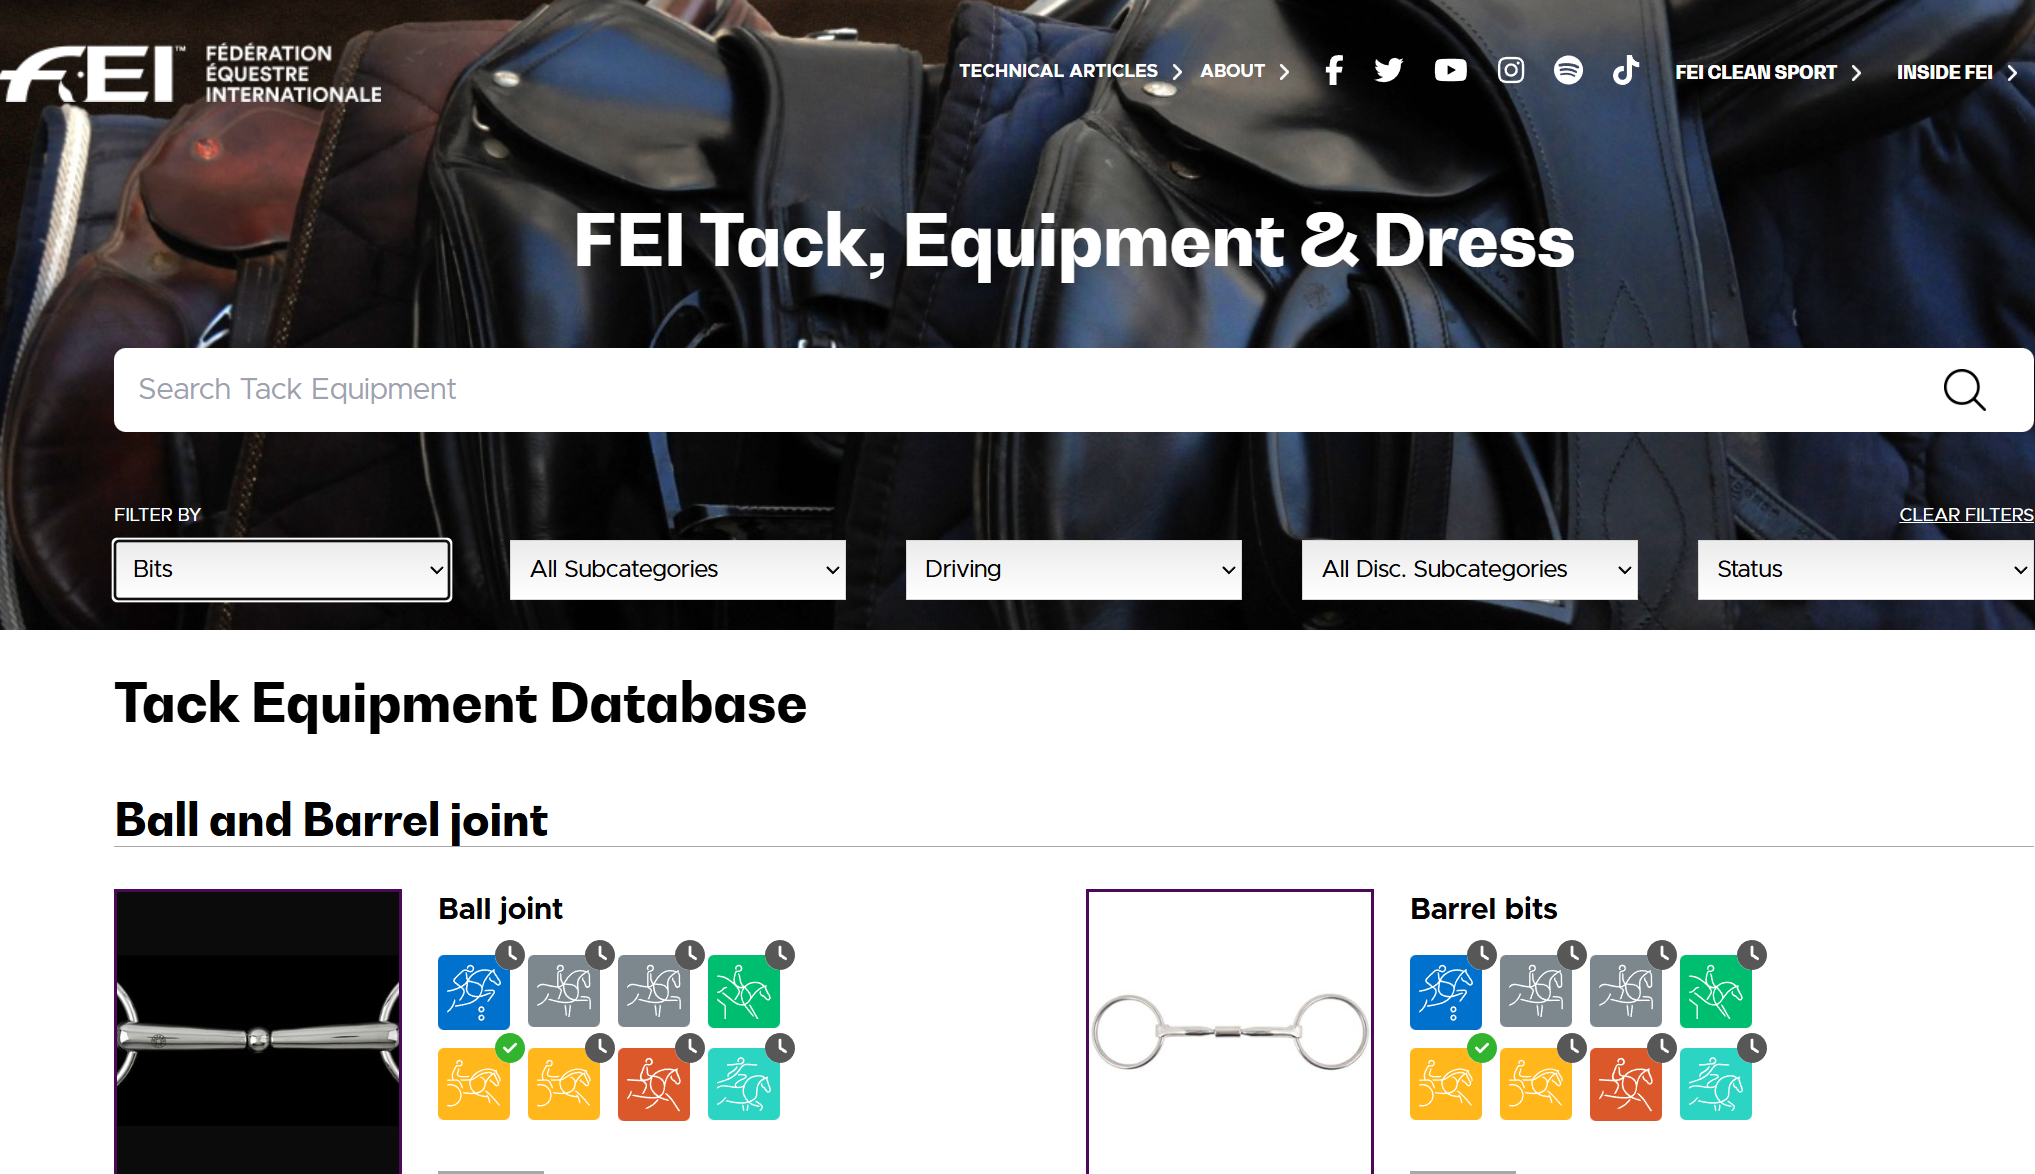2035x1174 pixels.
Task: Open the All Subcategories dropdown
Action: pos(677,570)
